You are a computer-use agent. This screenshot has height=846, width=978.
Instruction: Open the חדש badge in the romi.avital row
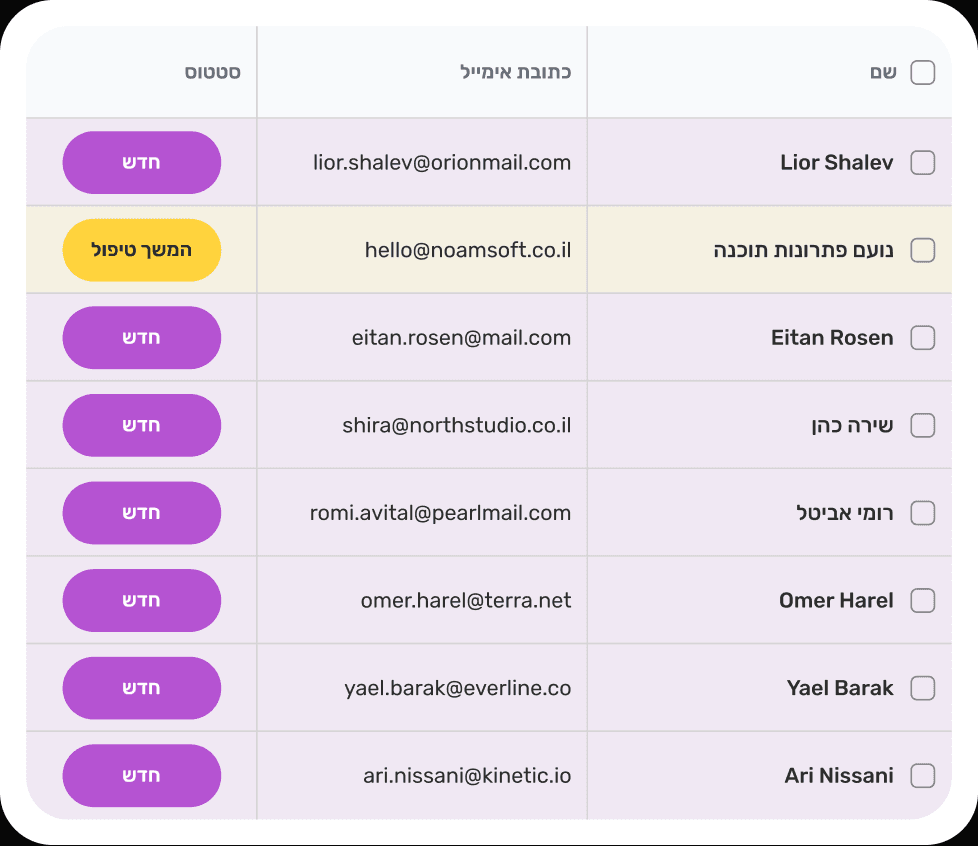142,513
